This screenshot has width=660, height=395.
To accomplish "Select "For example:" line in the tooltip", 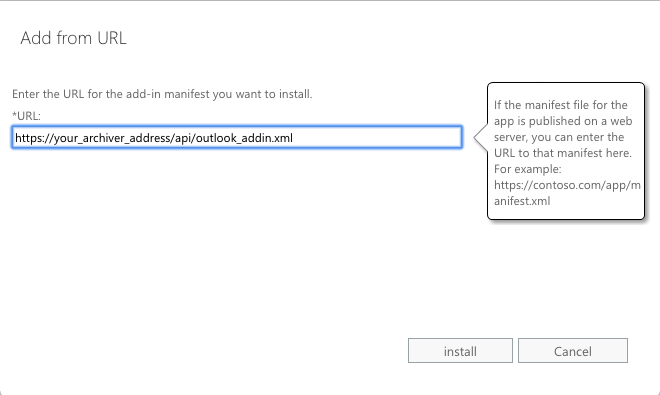I will point(528,169).
